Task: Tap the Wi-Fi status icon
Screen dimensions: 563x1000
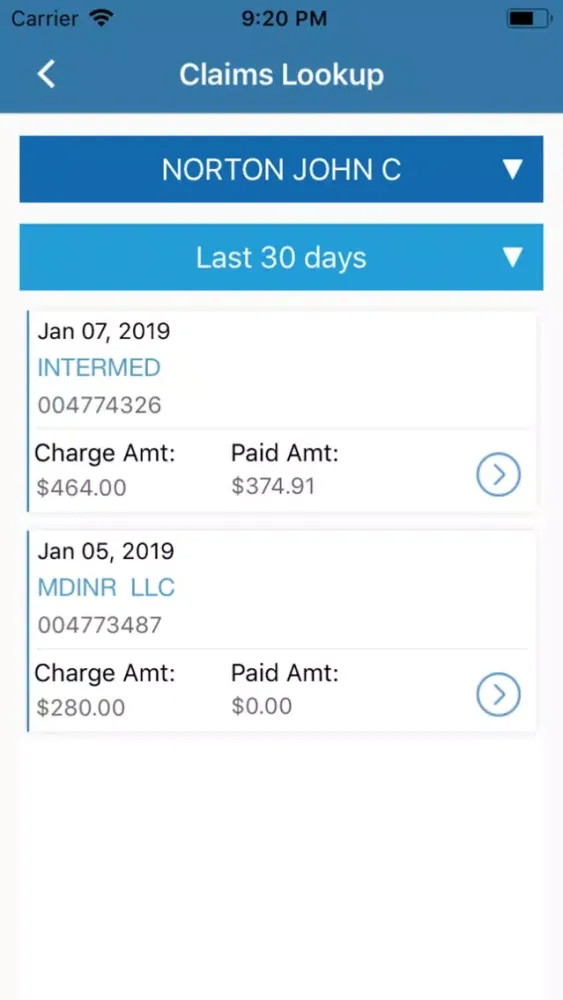Action: point(101,18)
